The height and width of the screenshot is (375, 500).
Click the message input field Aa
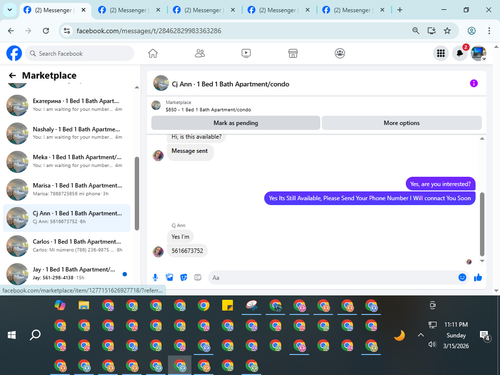[333, 278]
